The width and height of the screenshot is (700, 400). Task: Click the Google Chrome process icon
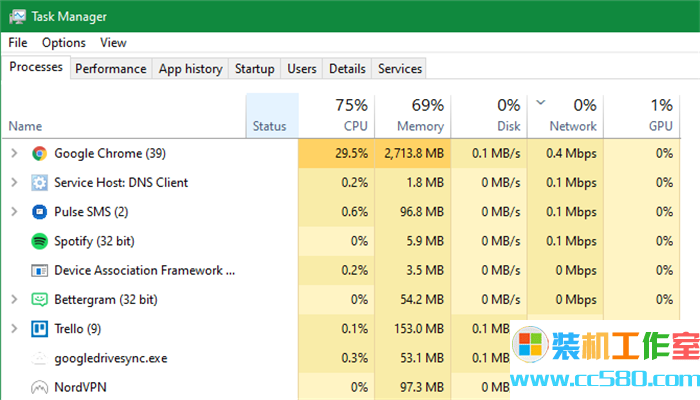(x=39, y=154)
